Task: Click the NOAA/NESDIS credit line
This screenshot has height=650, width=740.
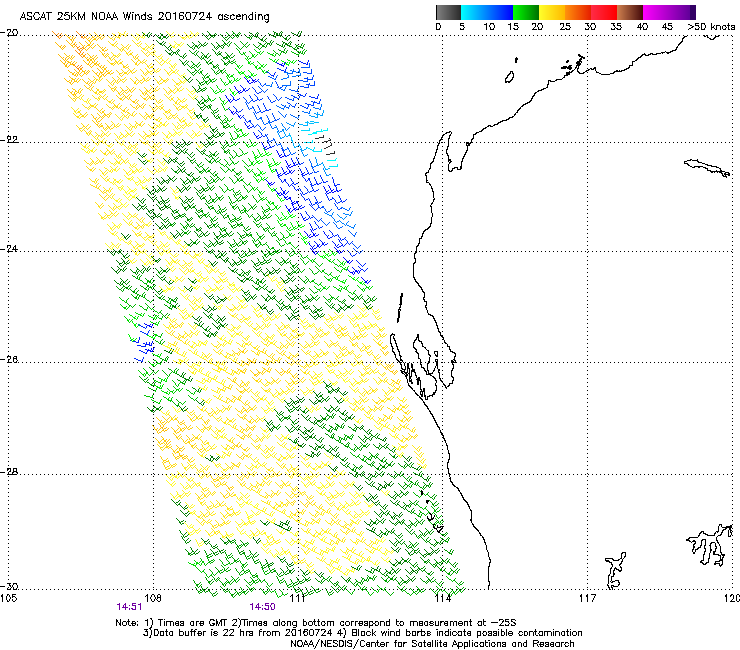Action: (432, 644)
